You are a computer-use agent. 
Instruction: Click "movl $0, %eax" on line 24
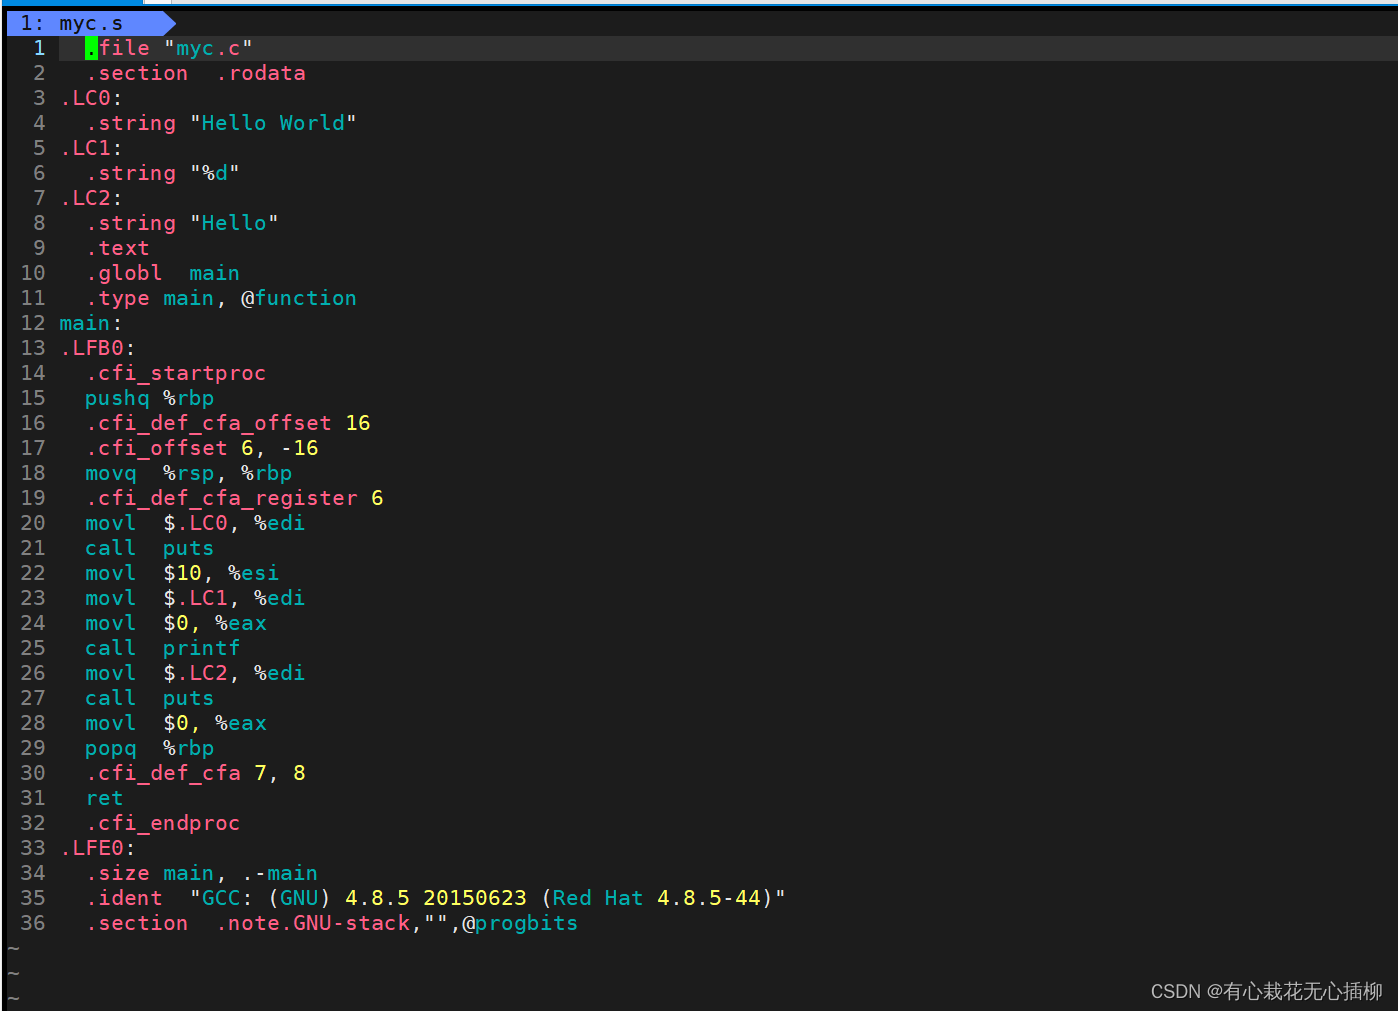coord(176,623)
